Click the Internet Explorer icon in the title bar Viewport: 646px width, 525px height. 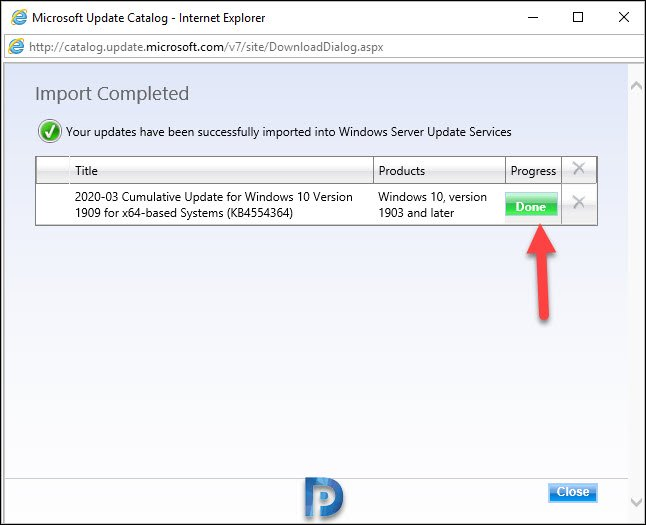pyautogui.click(x=19, y=18)
